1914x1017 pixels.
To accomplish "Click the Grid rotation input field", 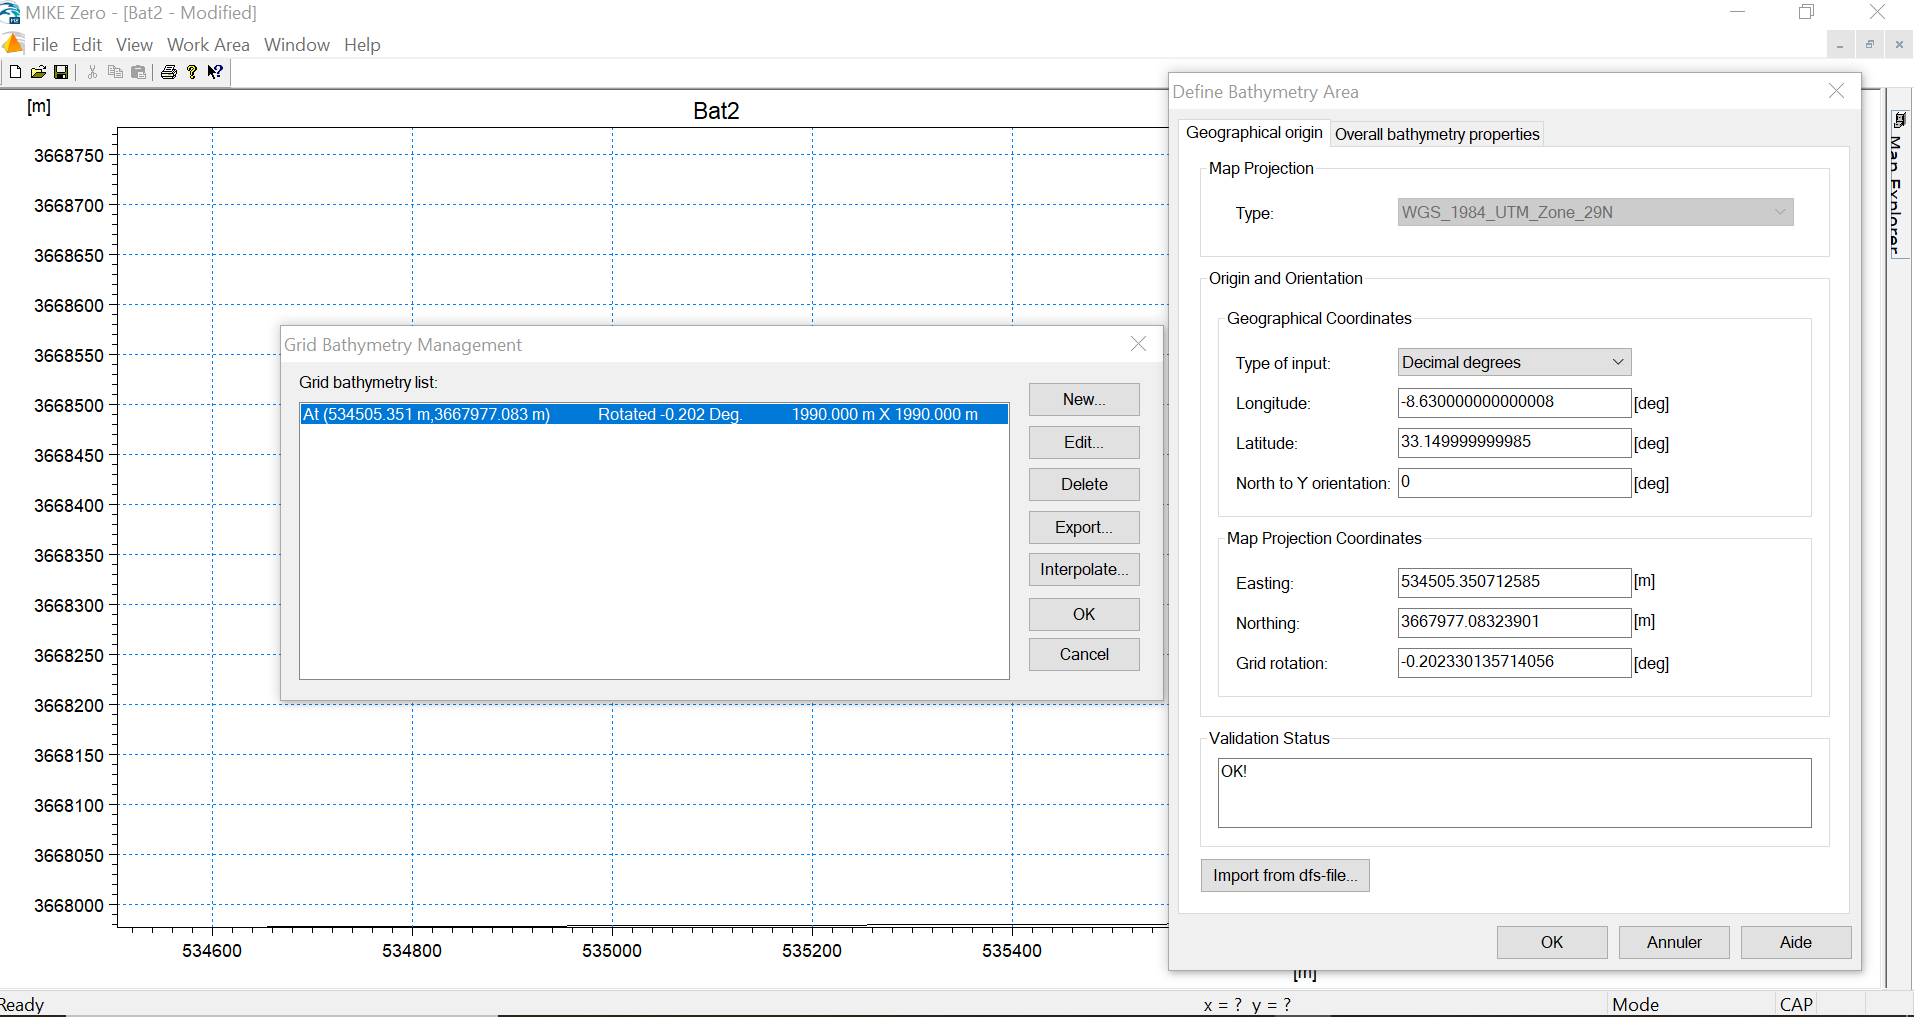I will [x=1514, y=662].
